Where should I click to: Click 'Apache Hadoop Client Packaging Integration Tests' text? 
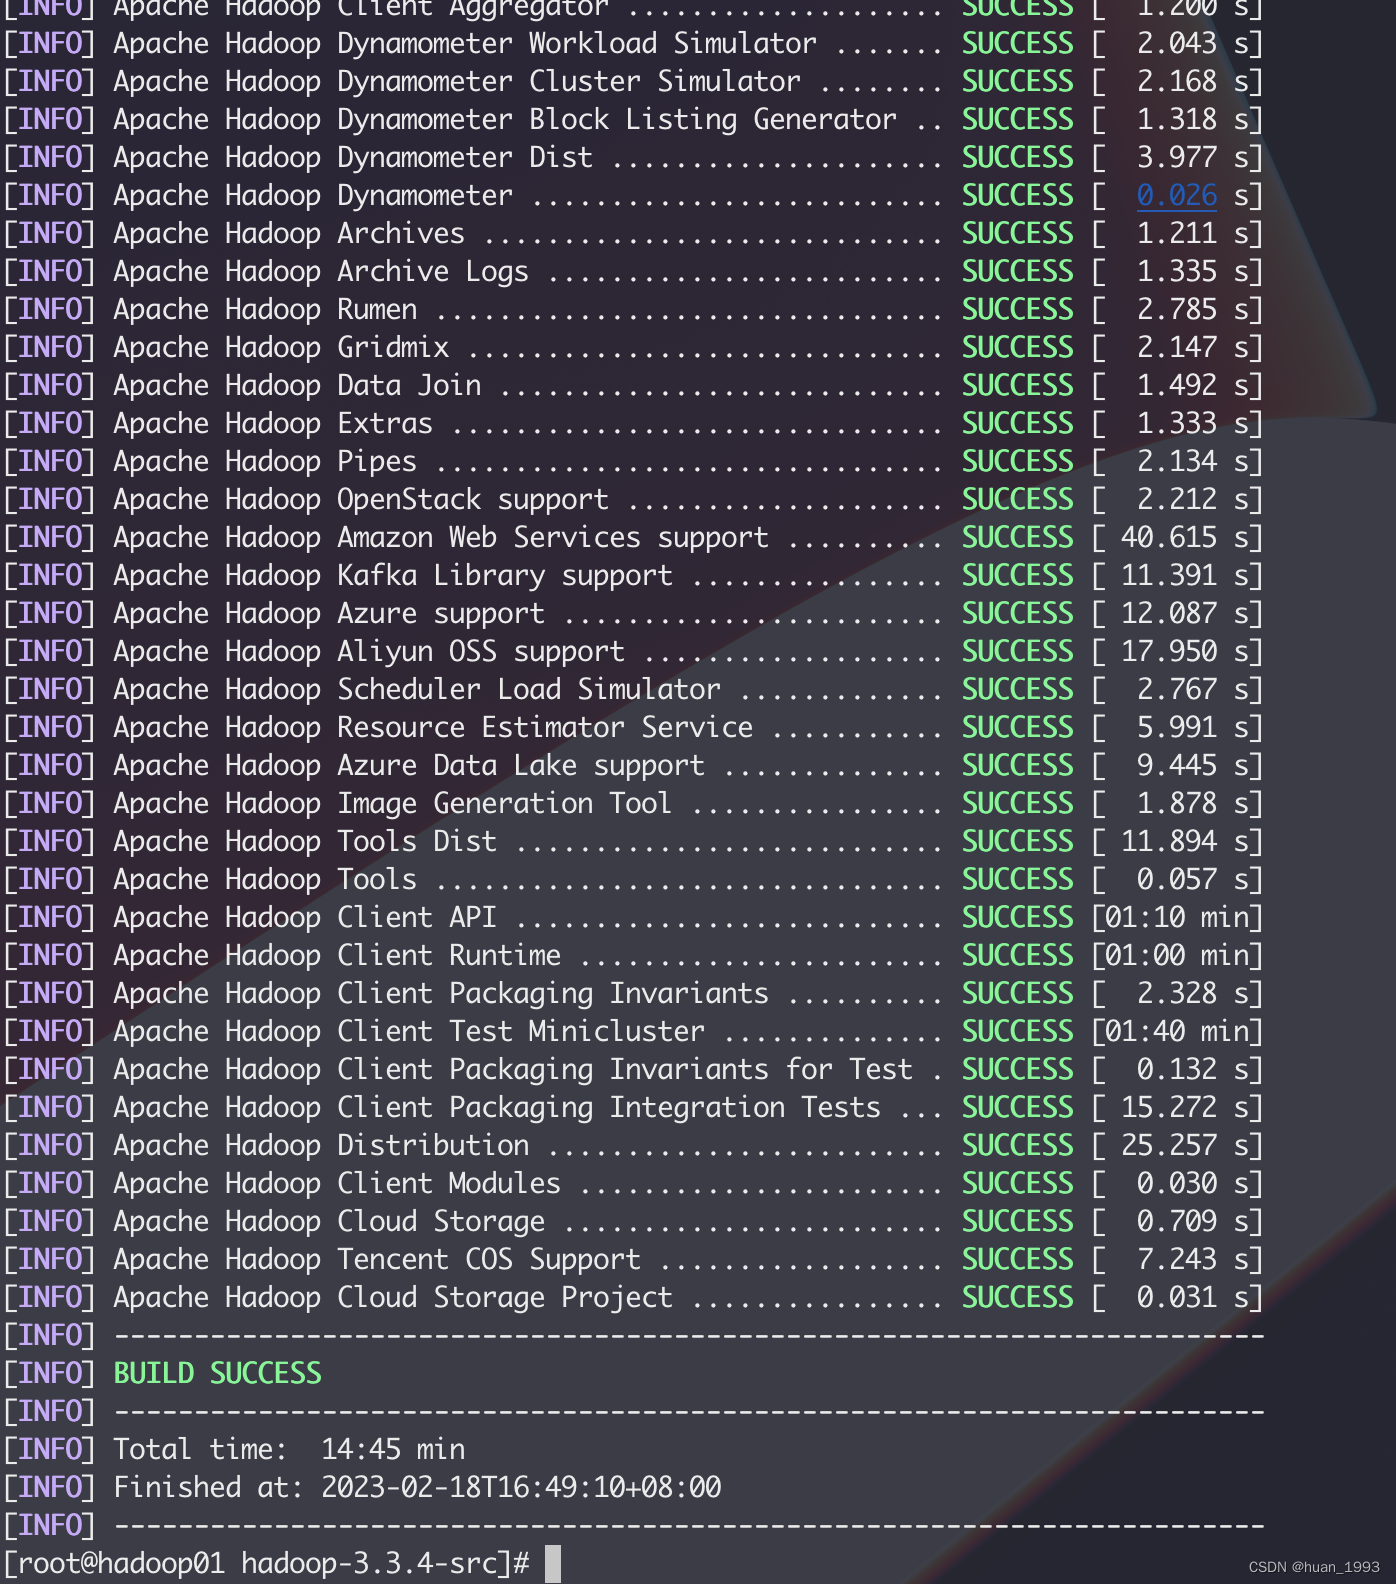[497, 1107]
